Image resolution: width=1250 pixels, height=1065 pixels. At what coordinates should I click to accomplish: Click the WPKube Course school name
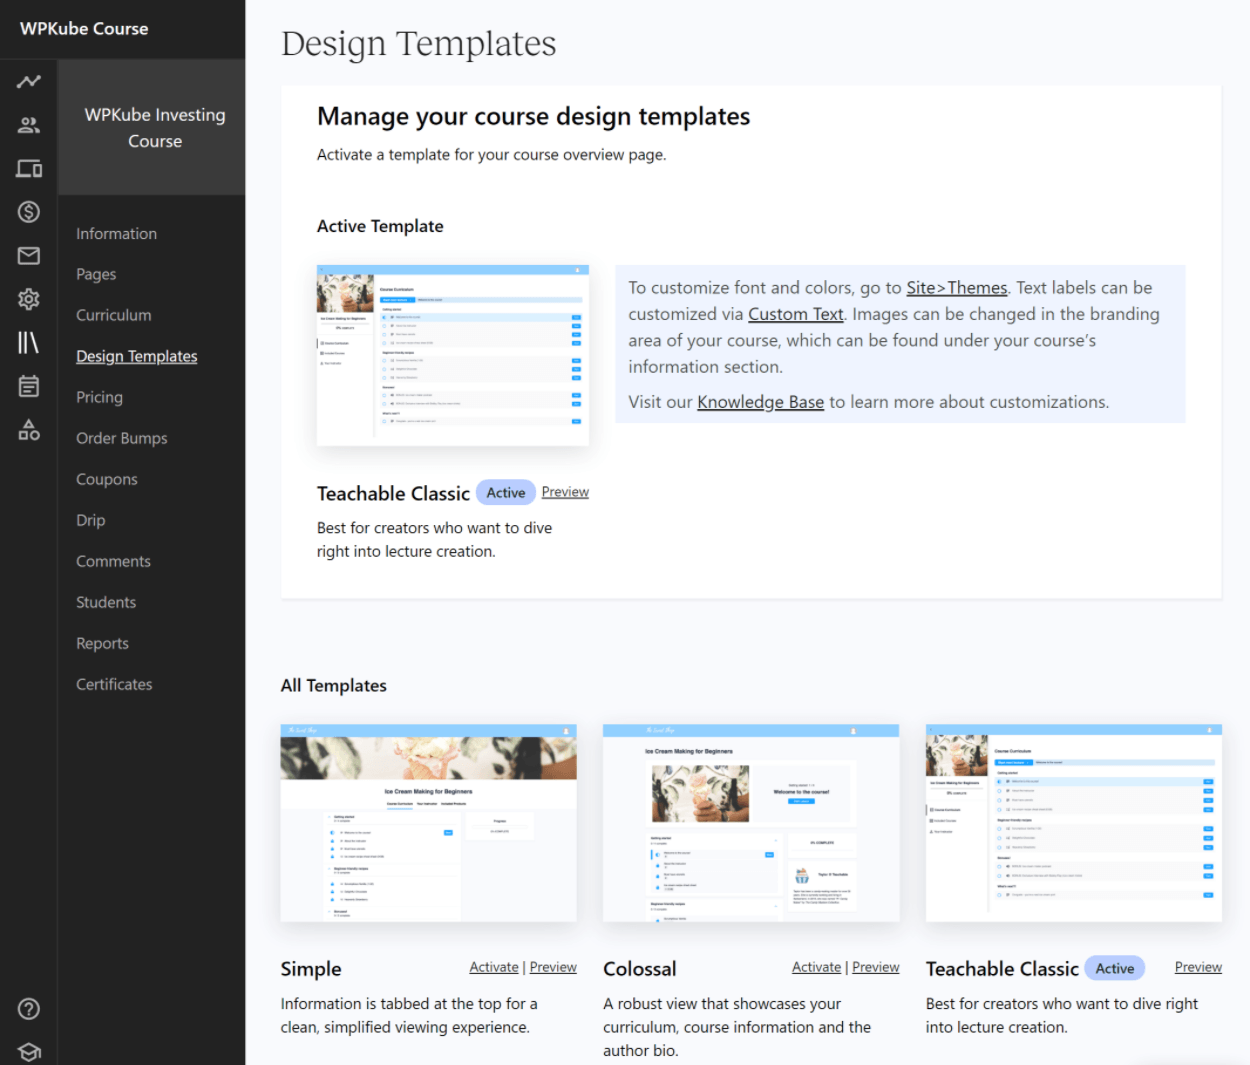84,29
